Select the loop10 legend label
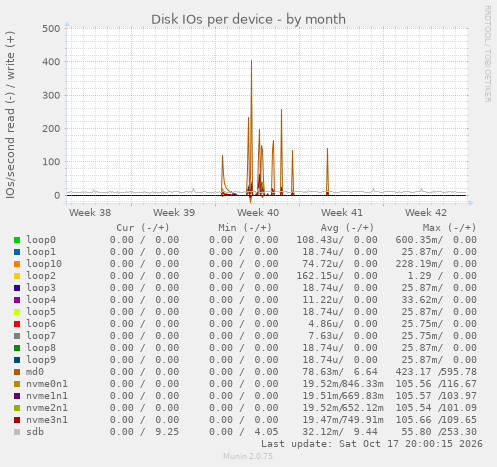497x467 pixels. (x=44, y=264)
